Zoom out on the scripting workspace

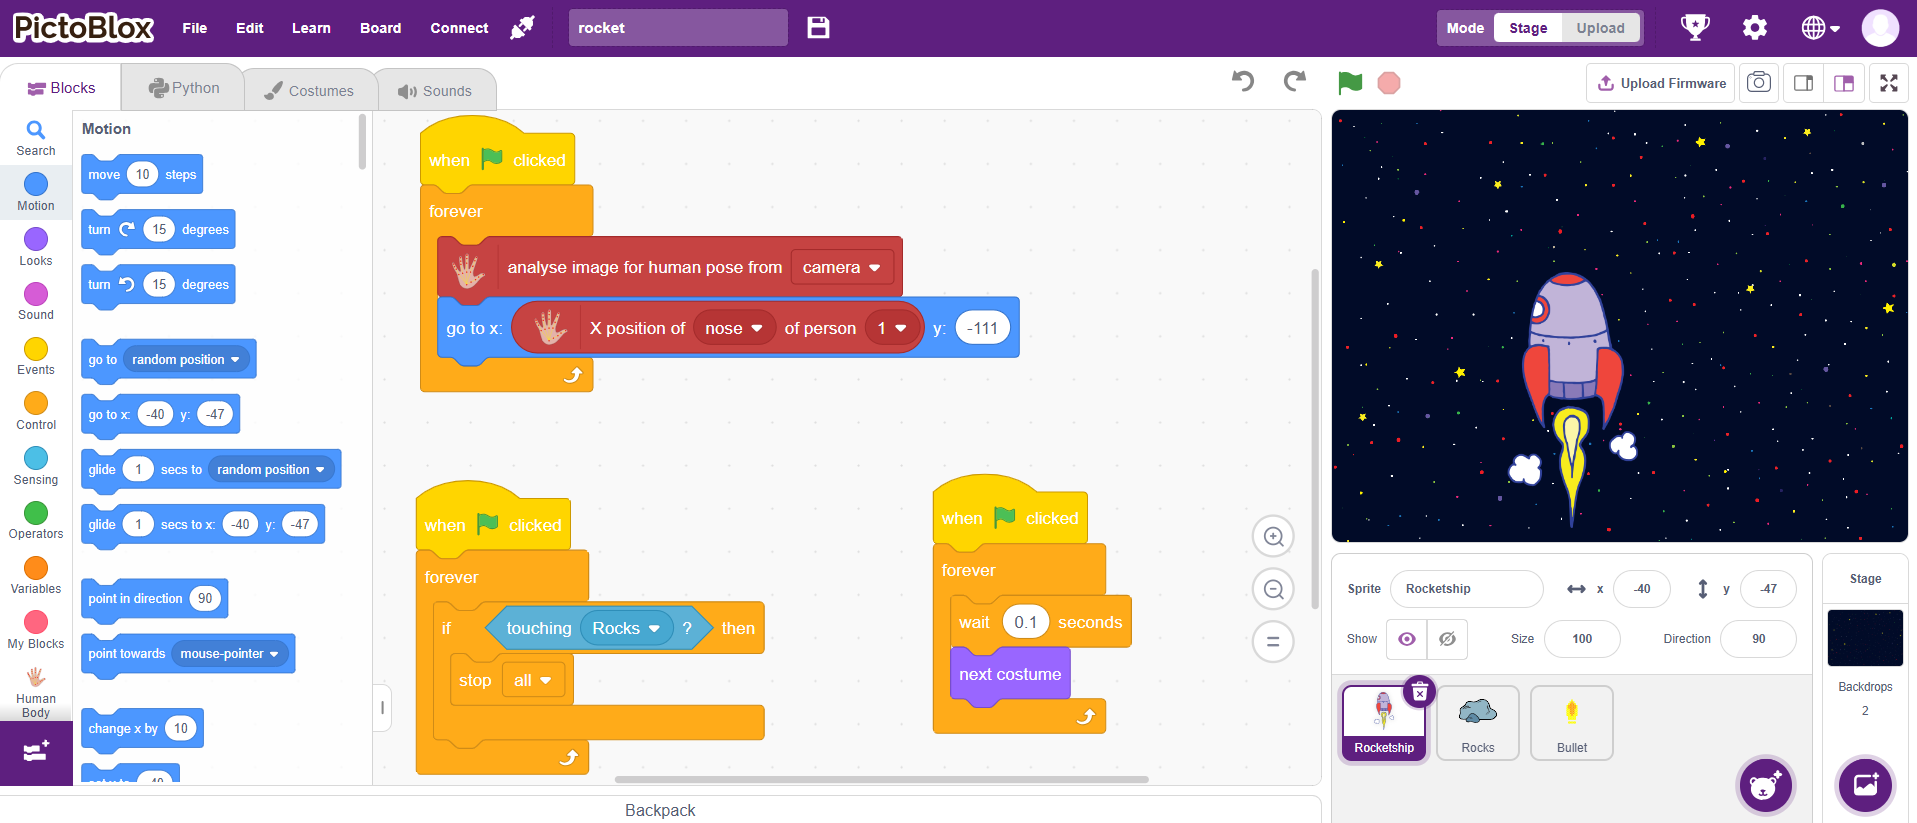tap(1273, 589)
